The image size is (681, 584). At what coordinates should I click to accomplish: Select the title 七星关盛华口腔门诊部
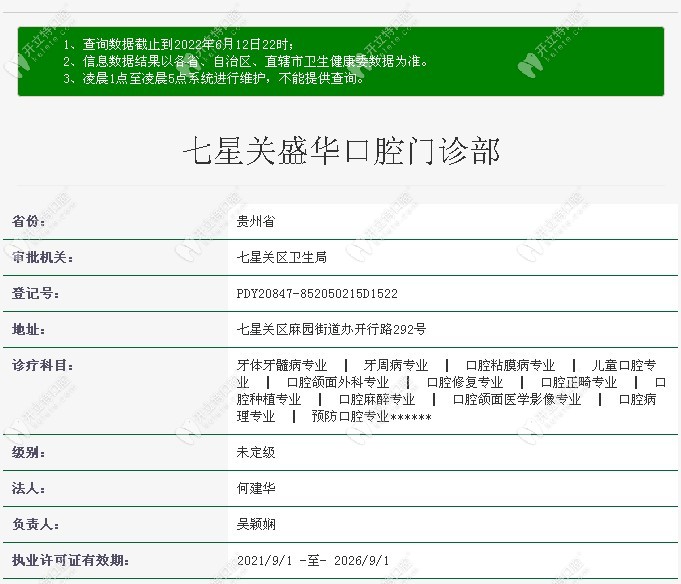pyautogui.click(x=341, y=151)
